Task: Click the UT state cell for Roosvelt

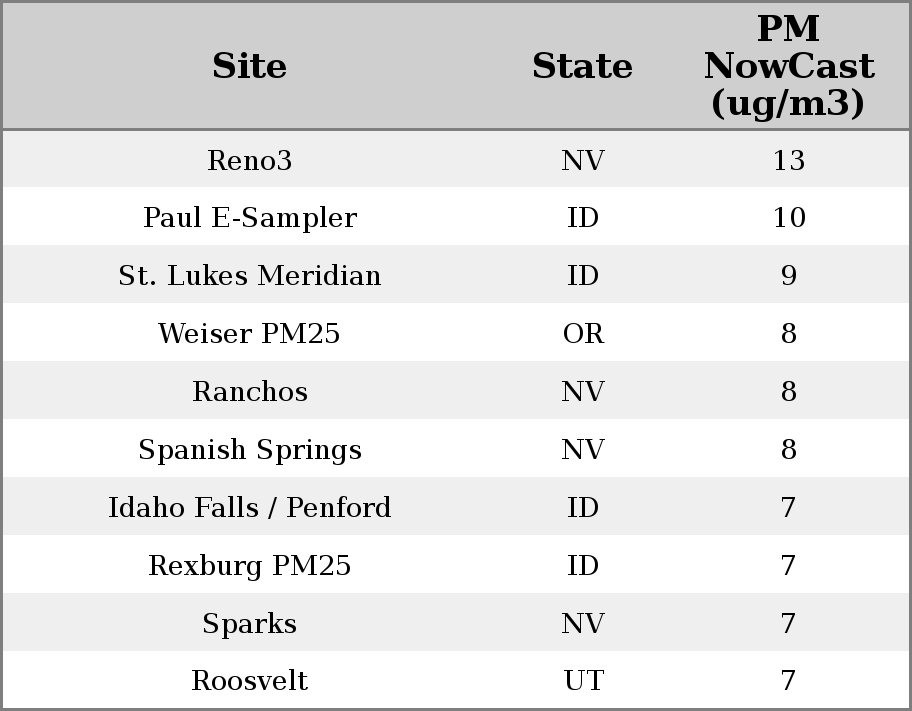Action: 583,681
